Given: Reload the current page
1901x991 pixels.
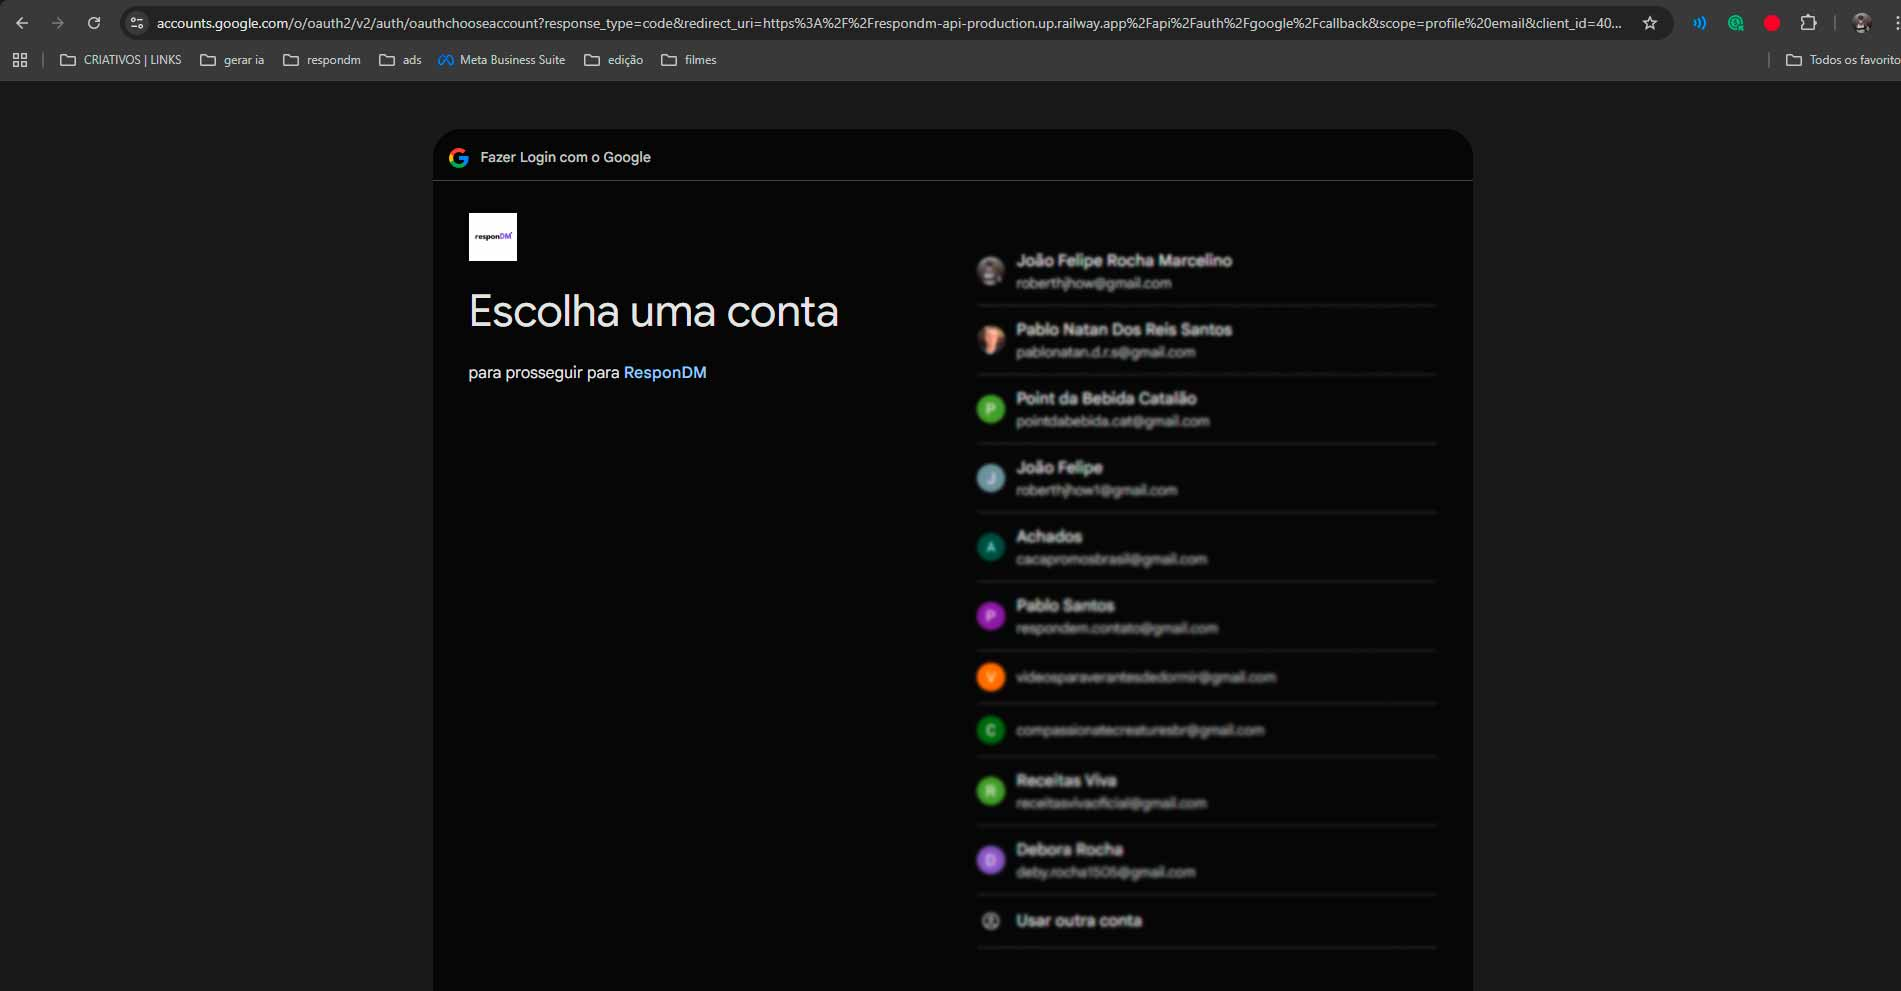Looking at the screenshot, I should click(x=94, y=23).
